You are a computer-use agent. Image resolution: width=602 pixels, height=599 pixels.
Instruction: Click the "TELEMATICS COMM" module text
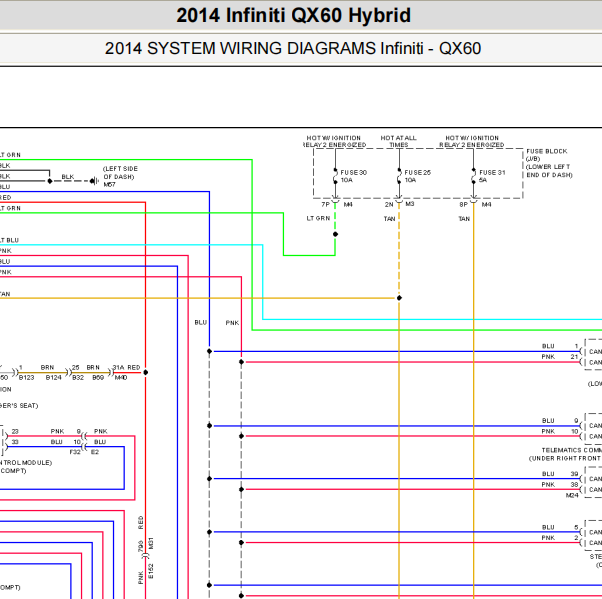point(572,450)
